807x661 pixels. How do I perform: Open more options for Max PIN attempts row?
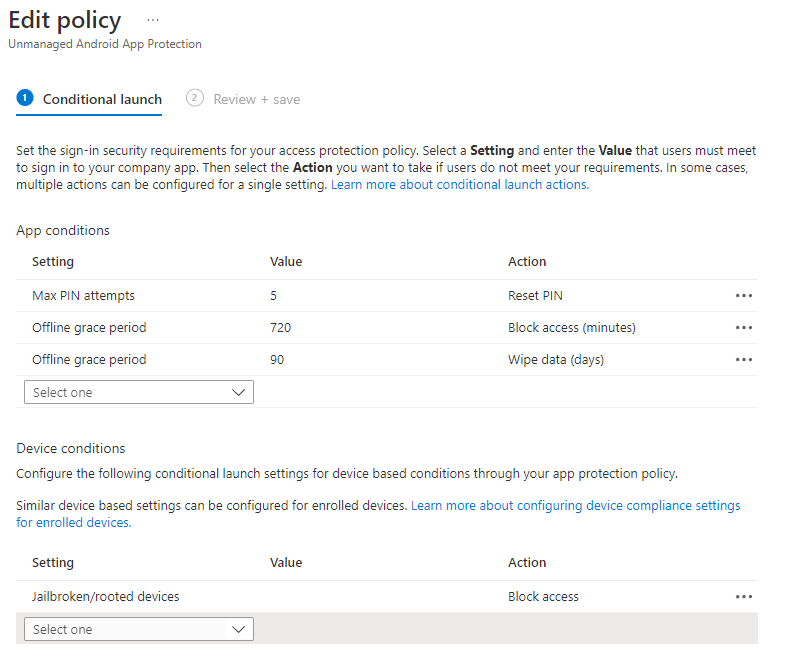[x=743, y=296]
